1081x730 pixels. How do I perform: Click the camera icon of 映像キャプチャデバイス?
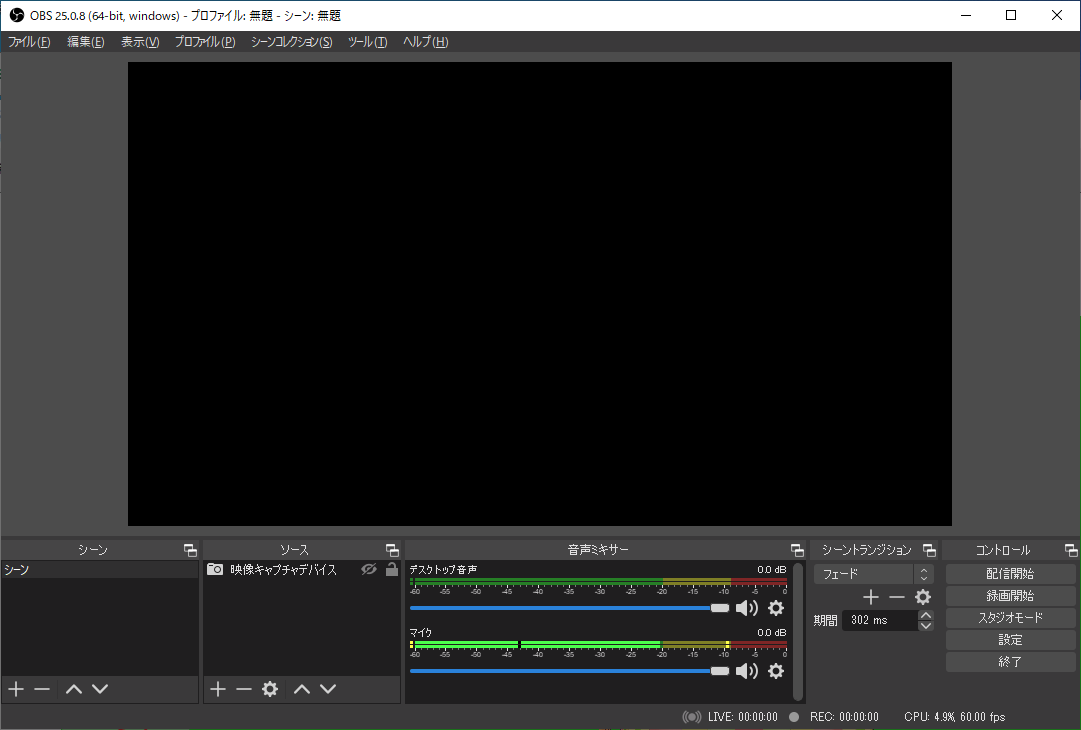coord(215,569)
